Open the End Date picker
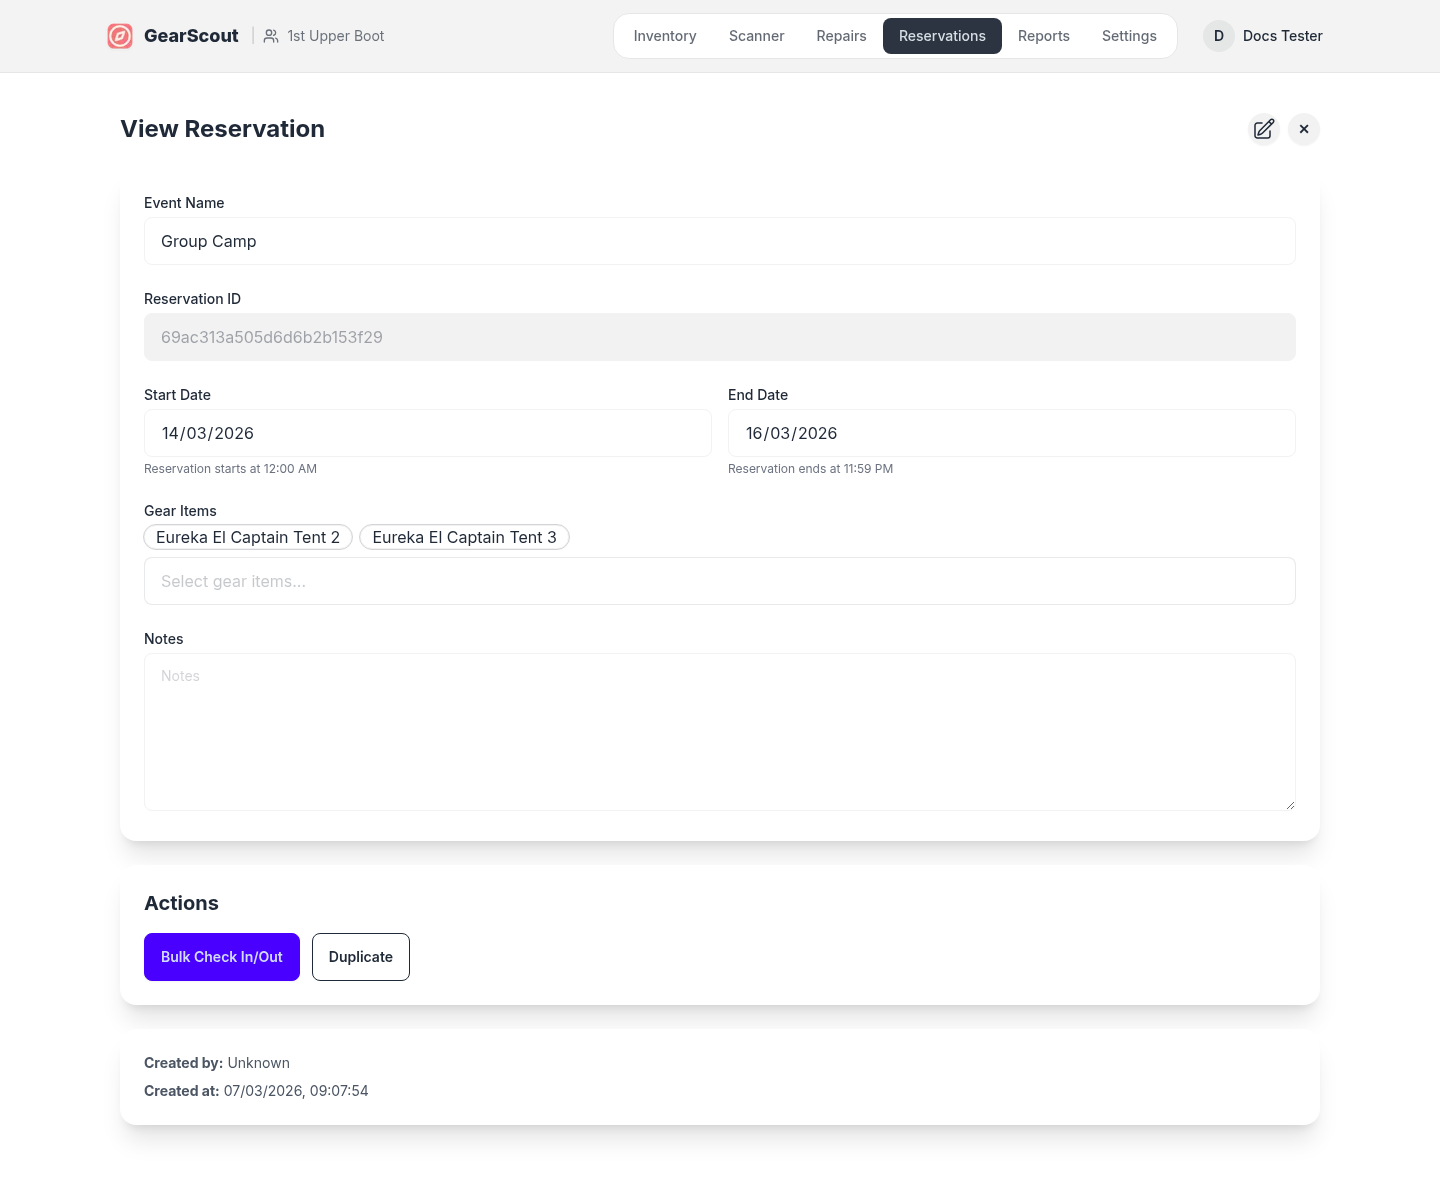This screenshot has height=1180, width=1440. pyautogui.click(x=1011, y=433)
